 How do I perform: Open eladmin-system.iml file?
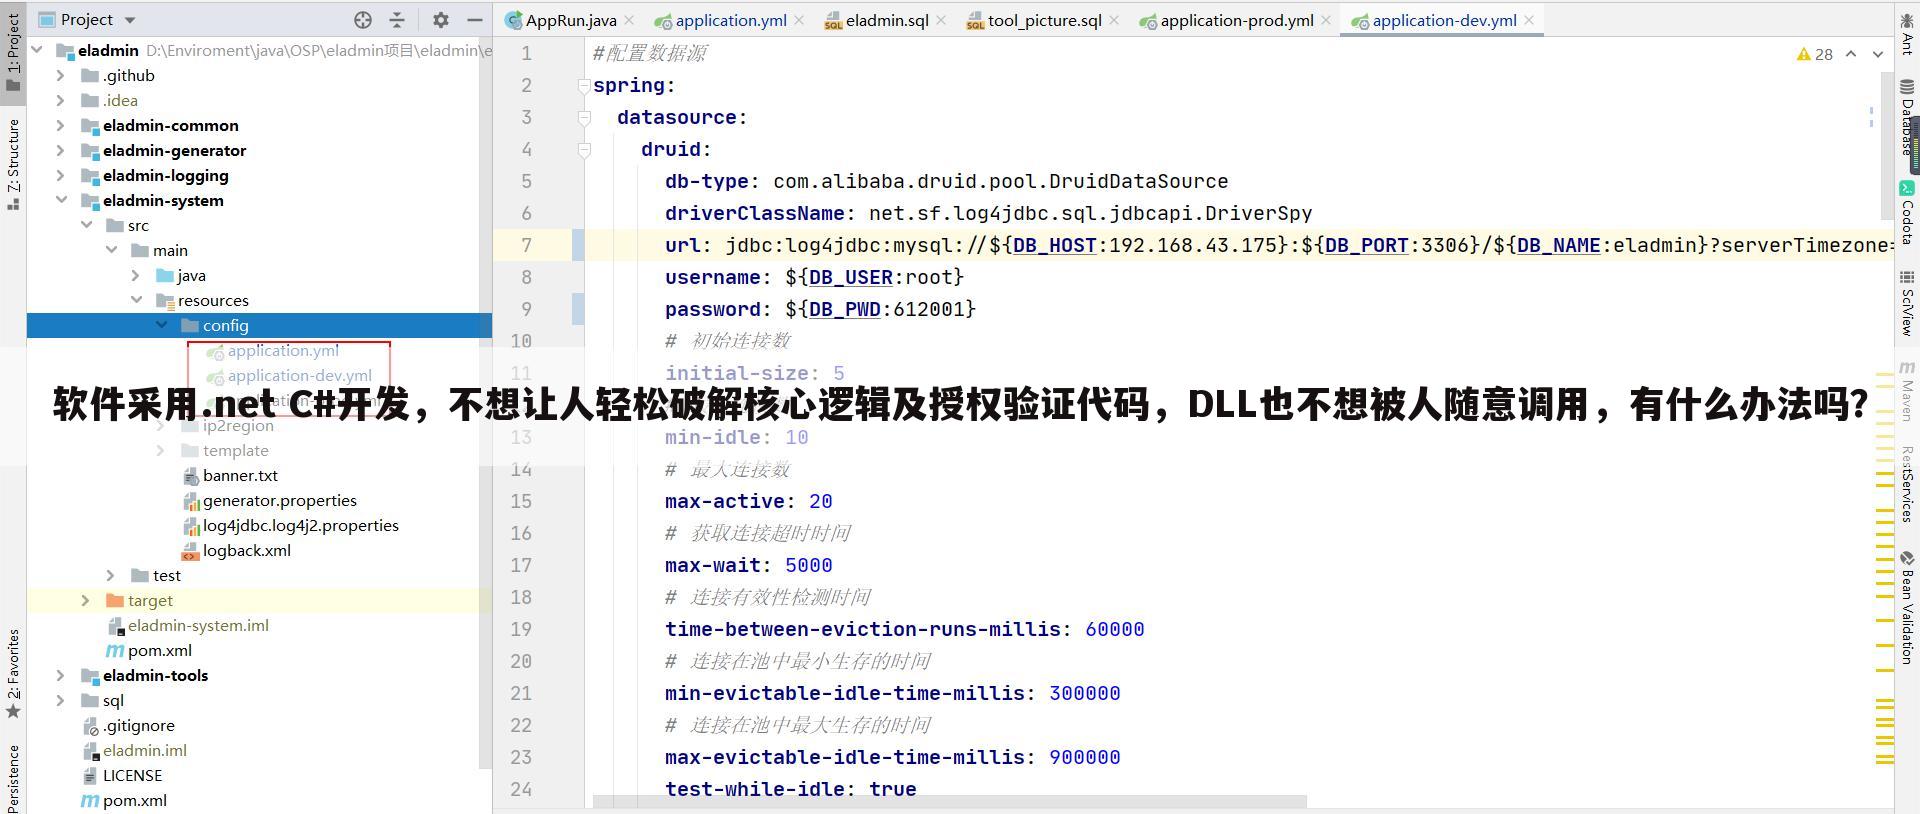point(198,625)
